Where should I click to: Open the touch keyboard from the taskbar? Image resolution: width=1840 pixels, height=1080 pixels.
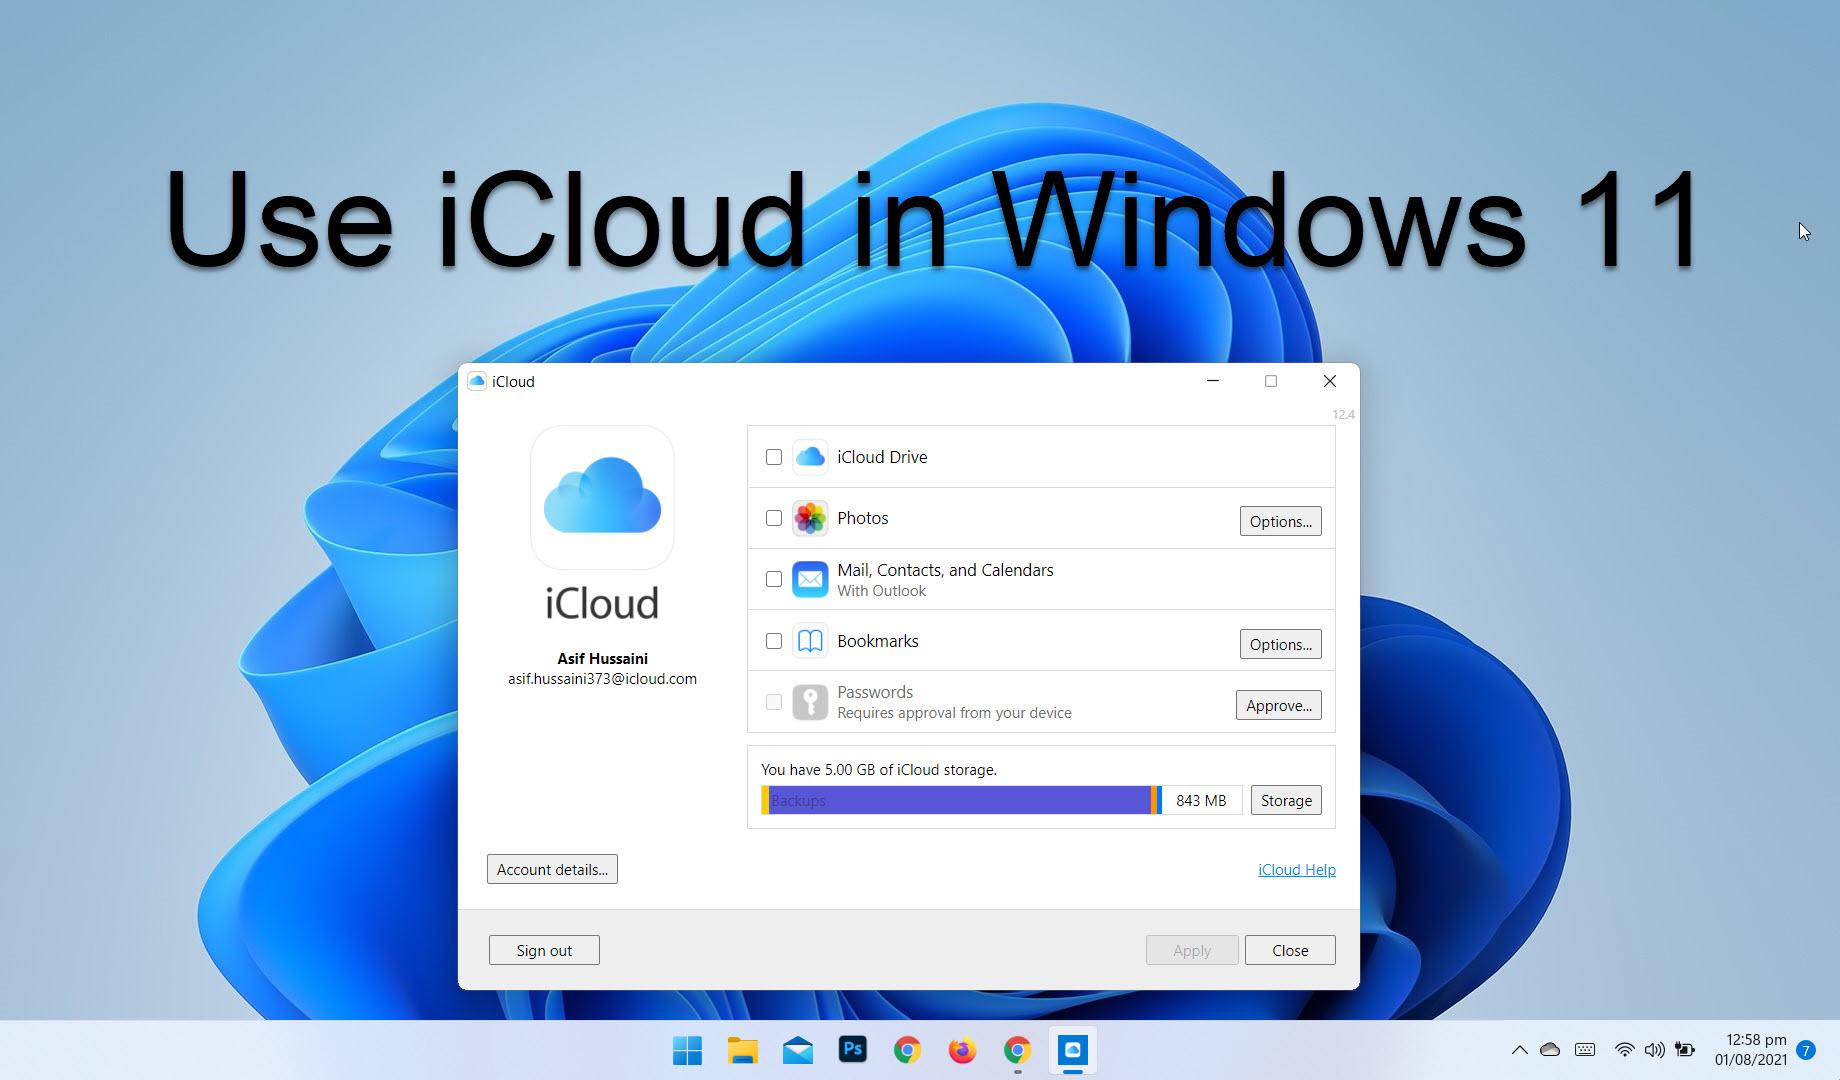(x=1584, y=1050)
